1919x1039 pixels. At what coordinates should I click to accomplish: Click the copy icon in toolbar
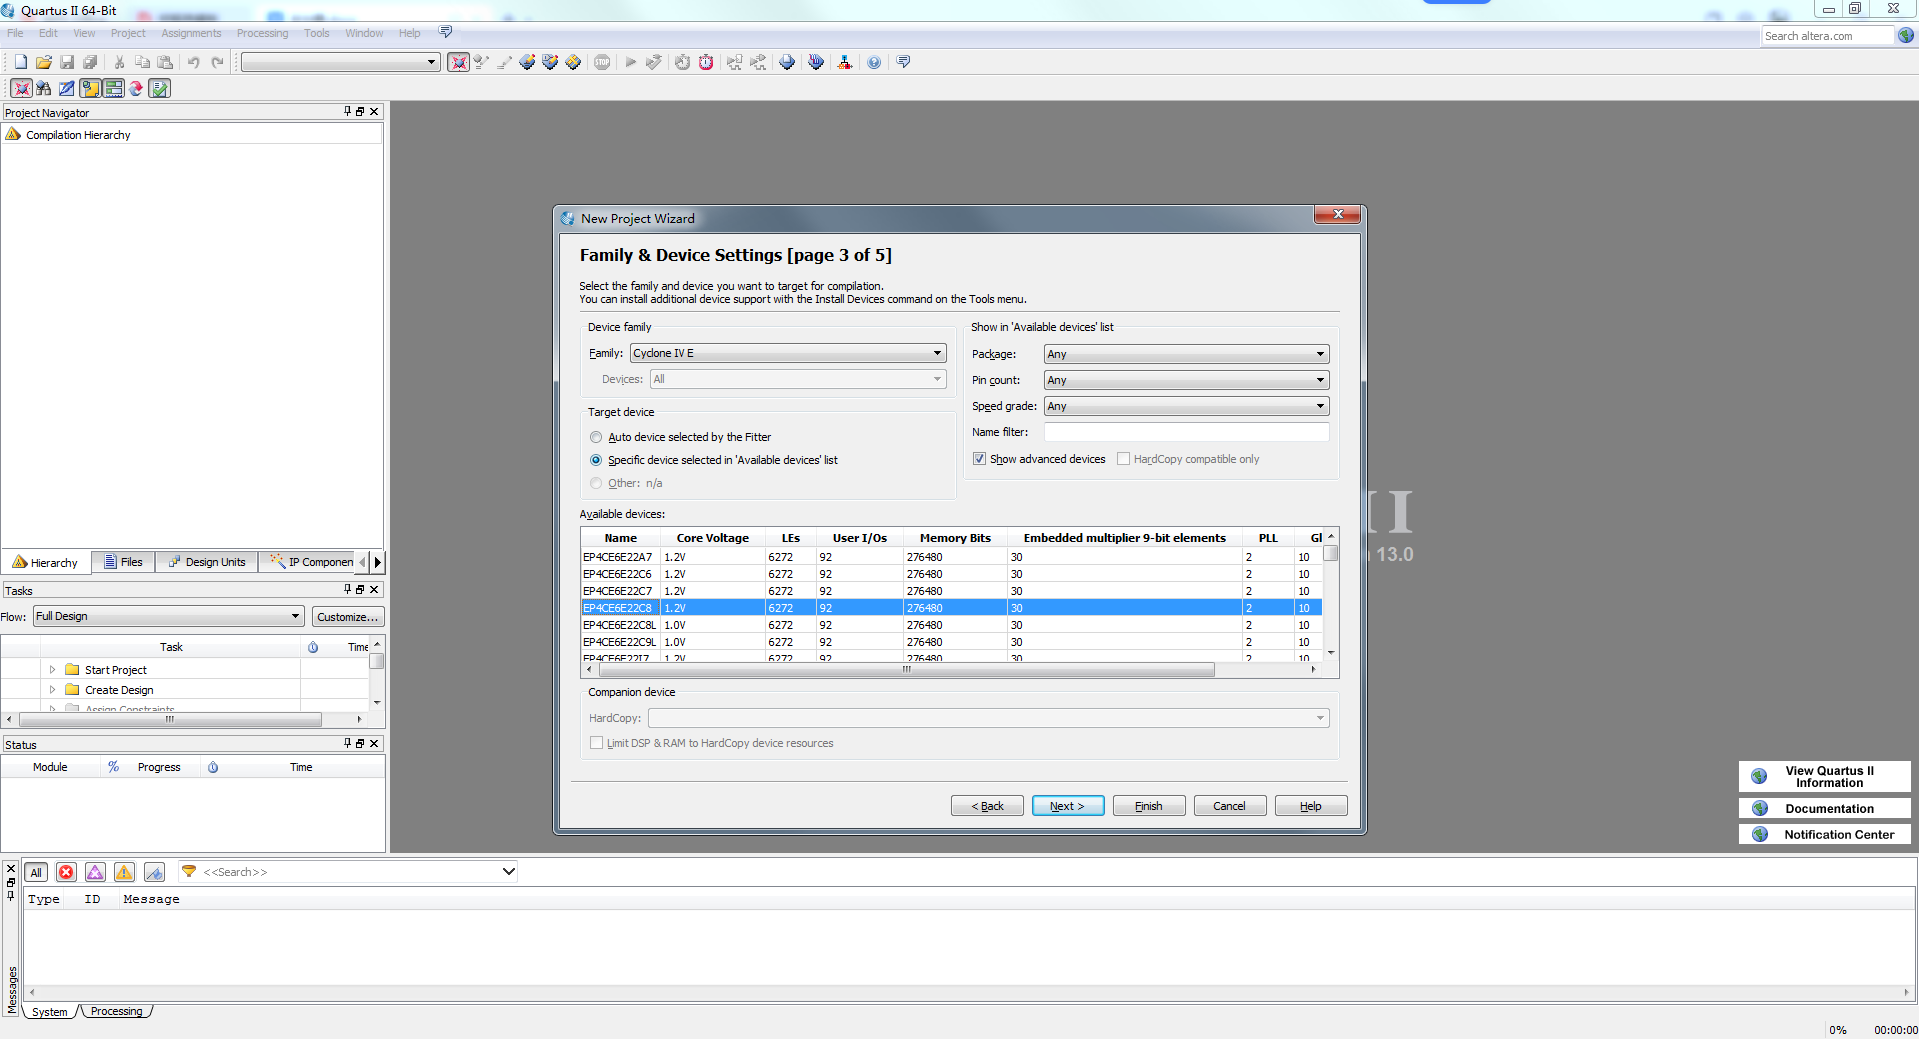click(142, 62)
